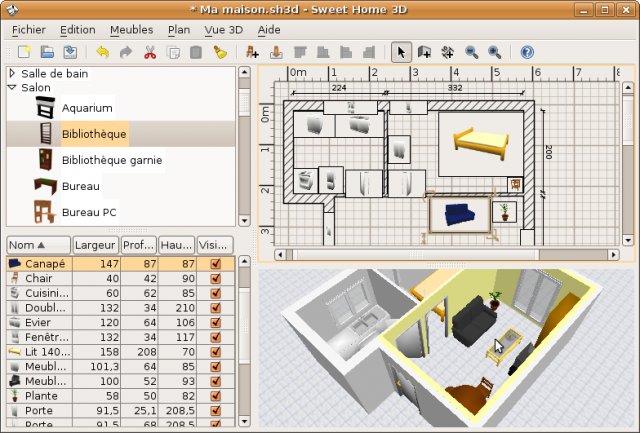Open the Aide menu
The width and height of the screenshot is (640, 433).
[269, 30]
